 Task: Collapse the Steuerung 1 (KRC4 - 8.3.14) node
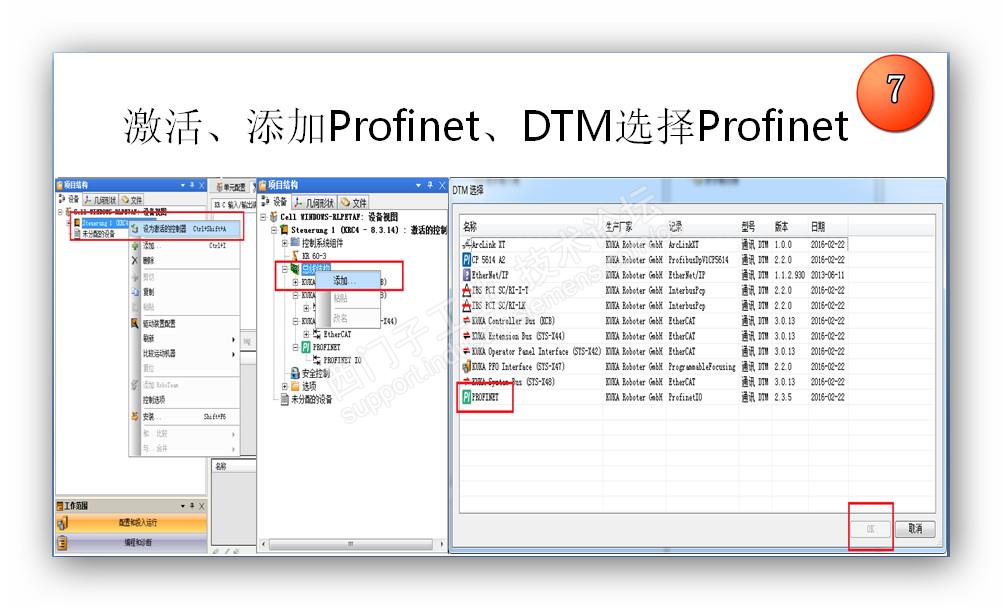[x=274, y=229]
